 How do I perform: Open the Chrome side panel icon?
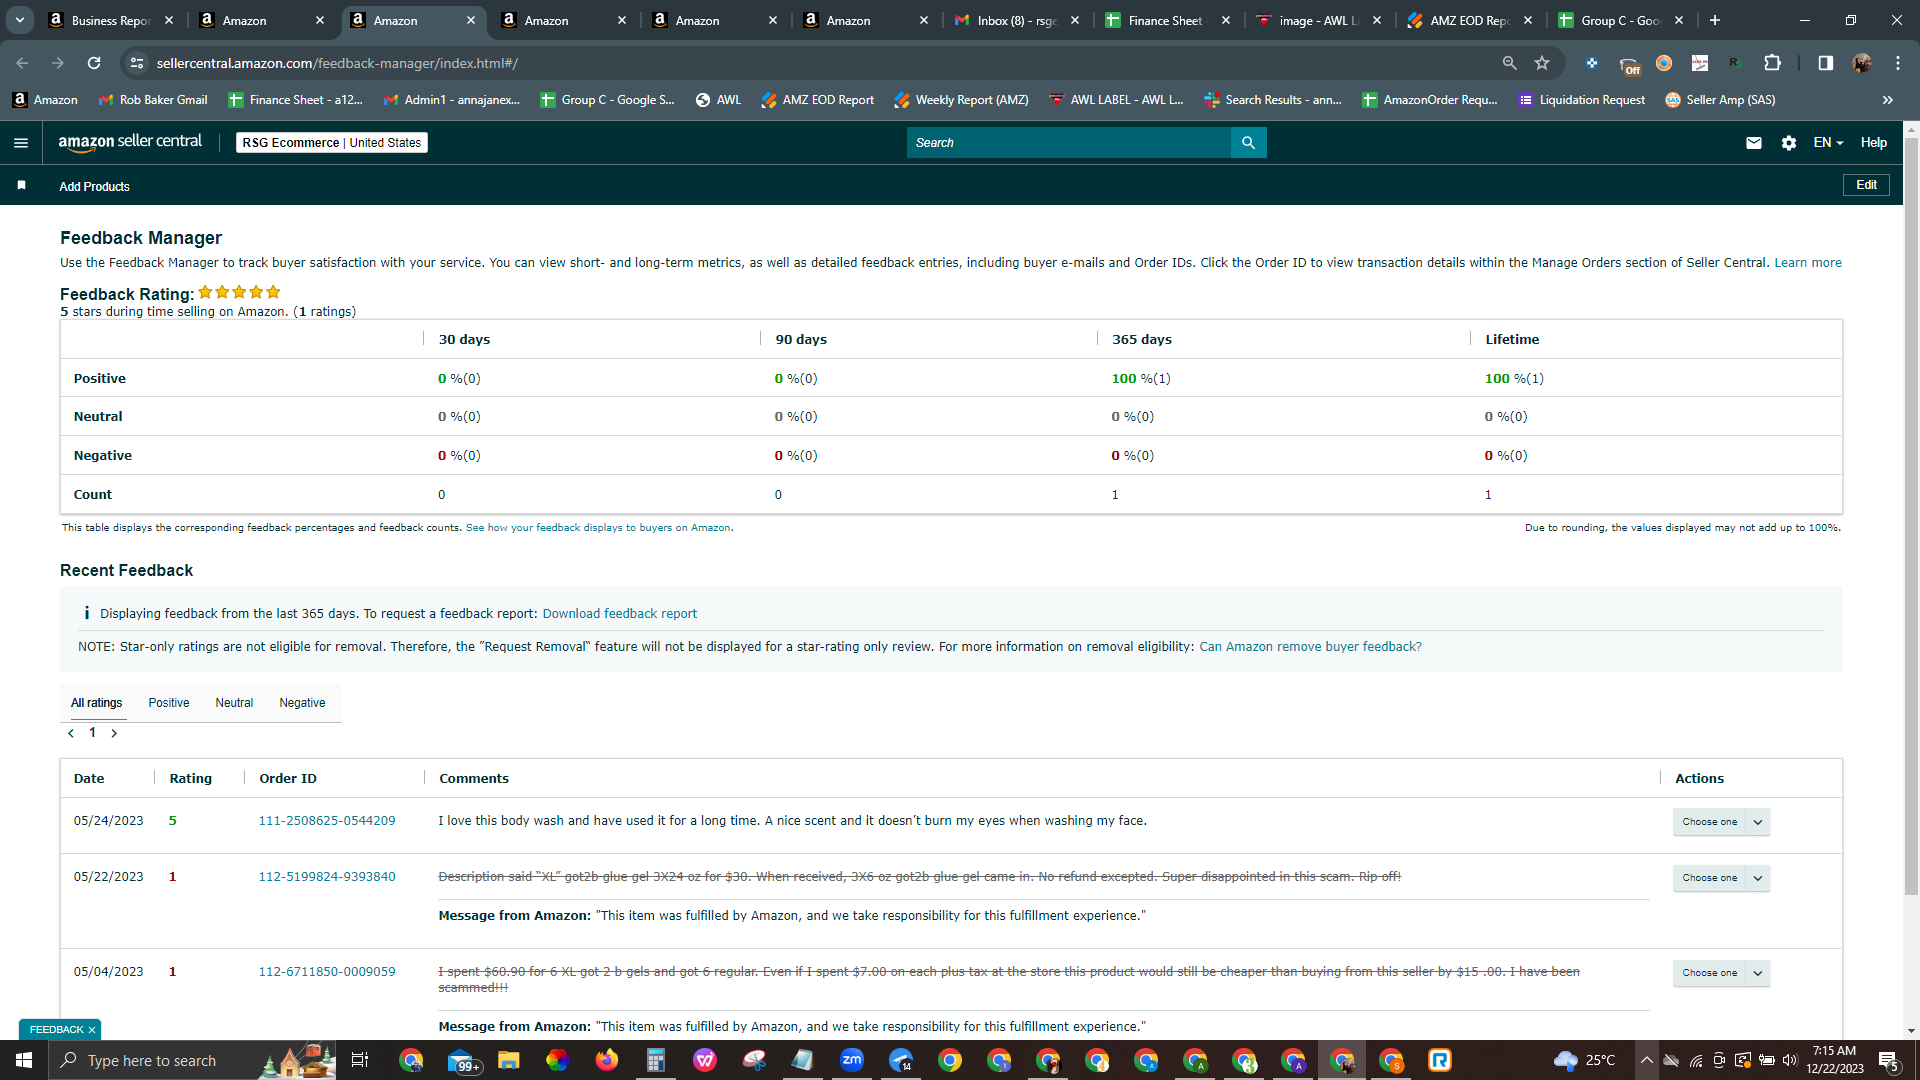coord(1825,63)
